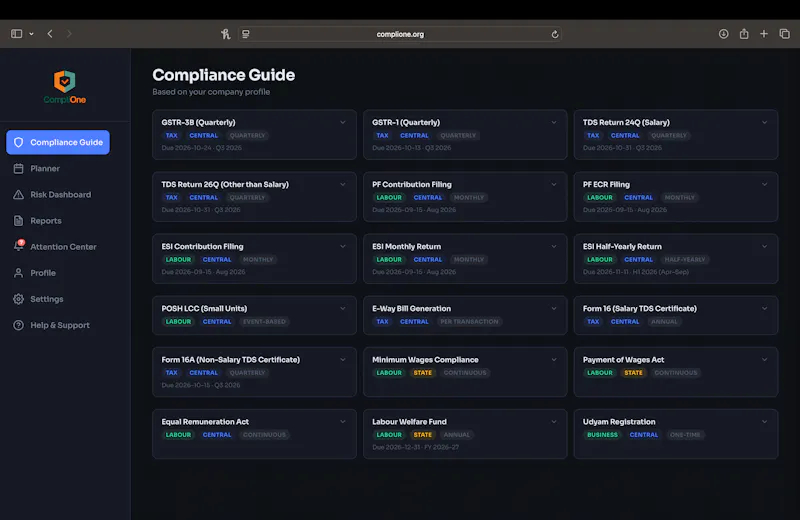Expand the Udyam Registration card
The height and width of the screenshot is (520, 800).
764,422
